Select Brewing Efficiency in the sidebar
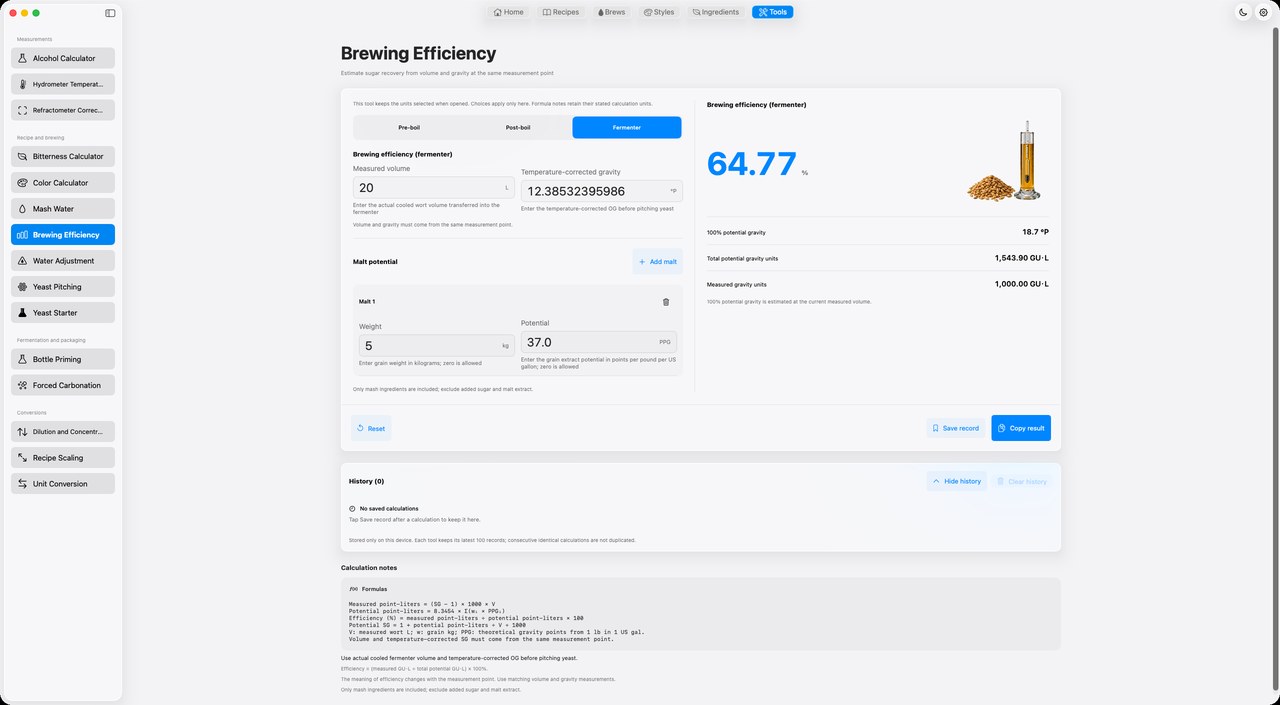Viewport: 1280px width, 705px height. [63, 235]
